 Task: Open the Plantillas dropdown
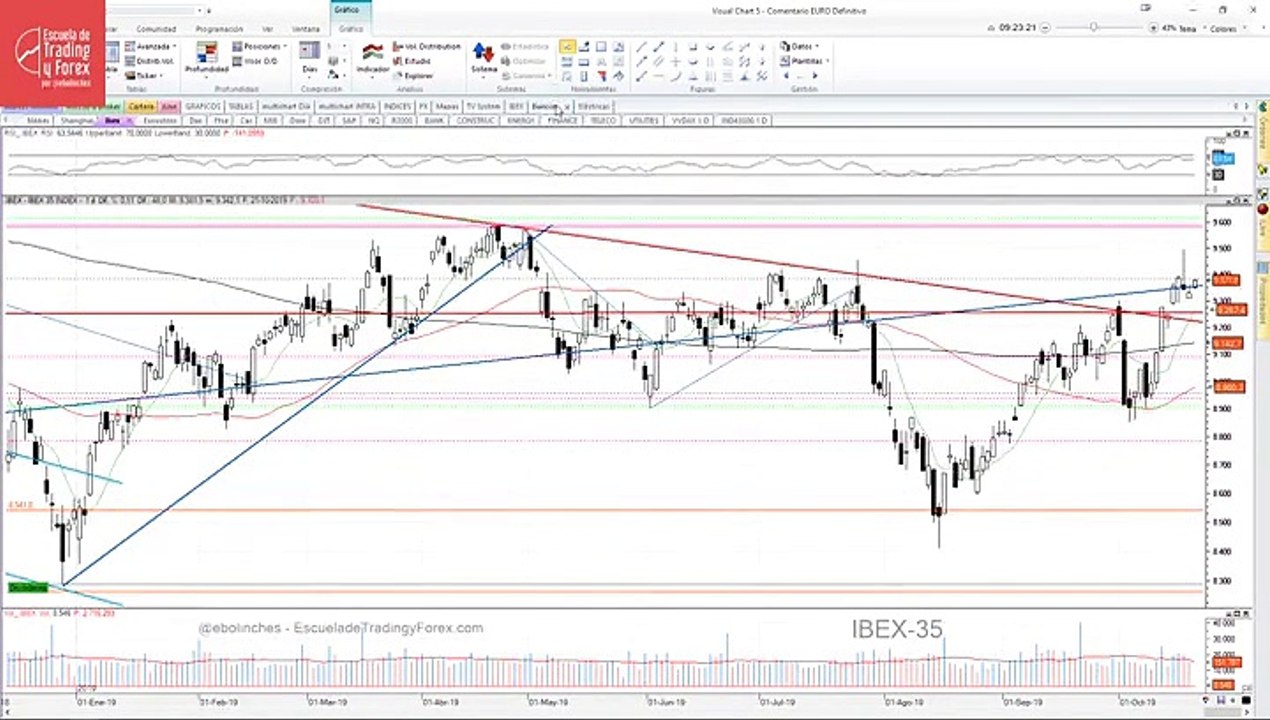tap(805, 61)
